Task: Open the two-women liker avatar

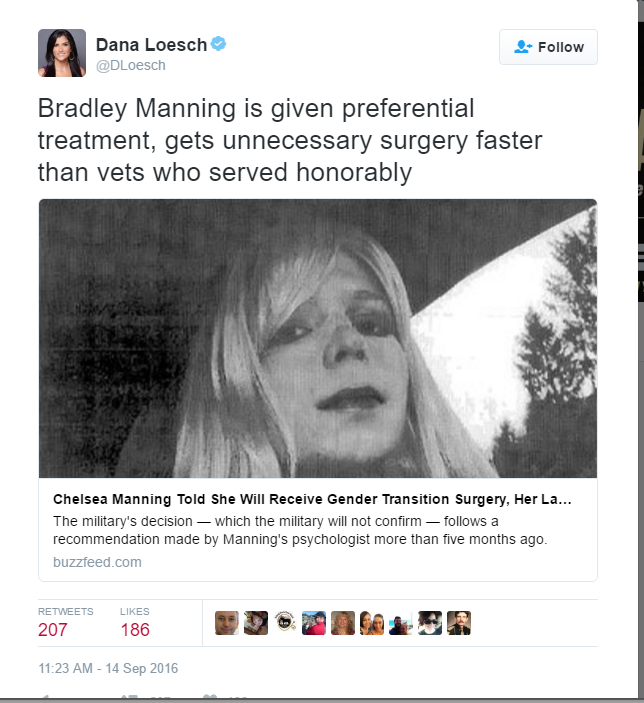Action: tap(372, 623)
